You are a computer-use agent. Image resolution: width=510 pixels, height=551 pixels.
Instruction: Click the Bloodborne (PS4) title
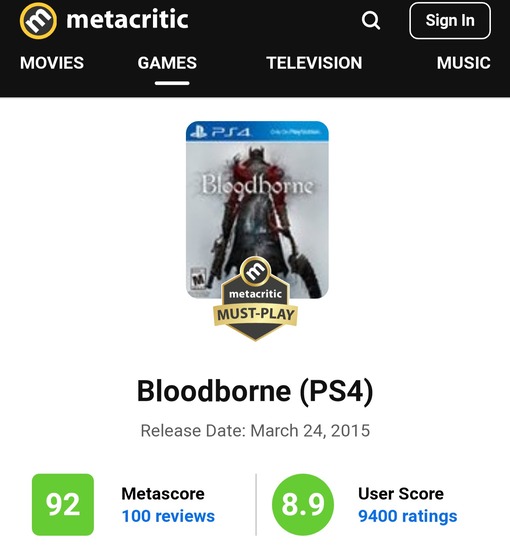tap(255, 391)
